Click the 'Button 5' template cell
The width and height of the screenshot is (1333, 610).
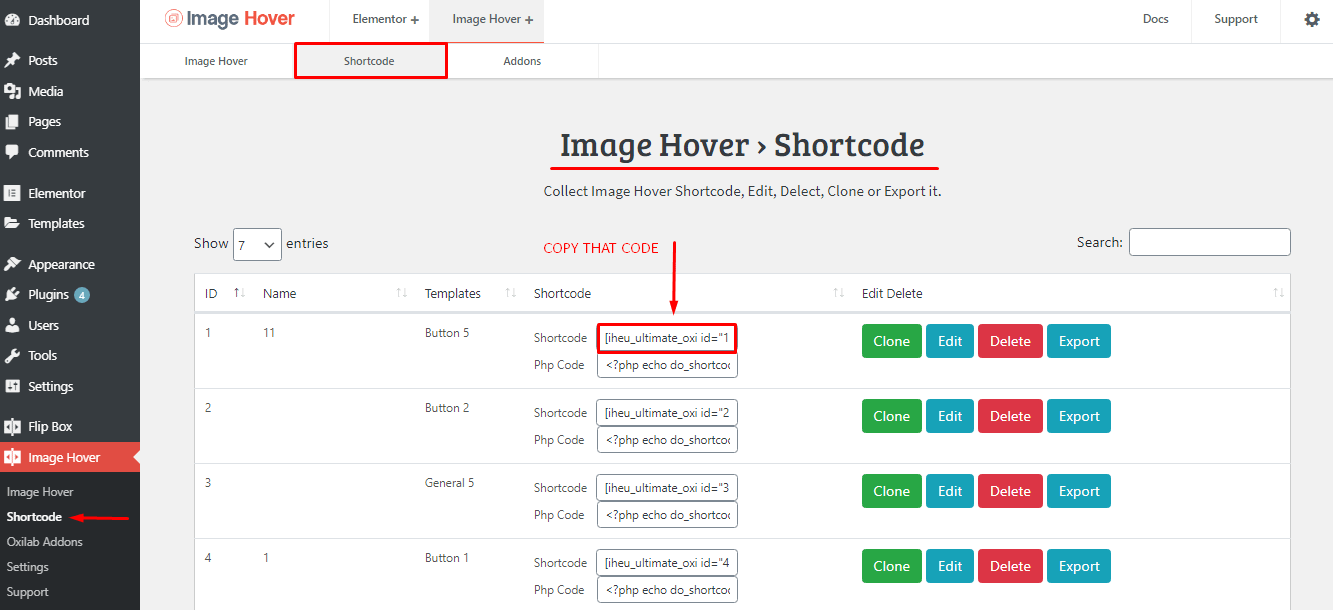click(x=448, y=333)
